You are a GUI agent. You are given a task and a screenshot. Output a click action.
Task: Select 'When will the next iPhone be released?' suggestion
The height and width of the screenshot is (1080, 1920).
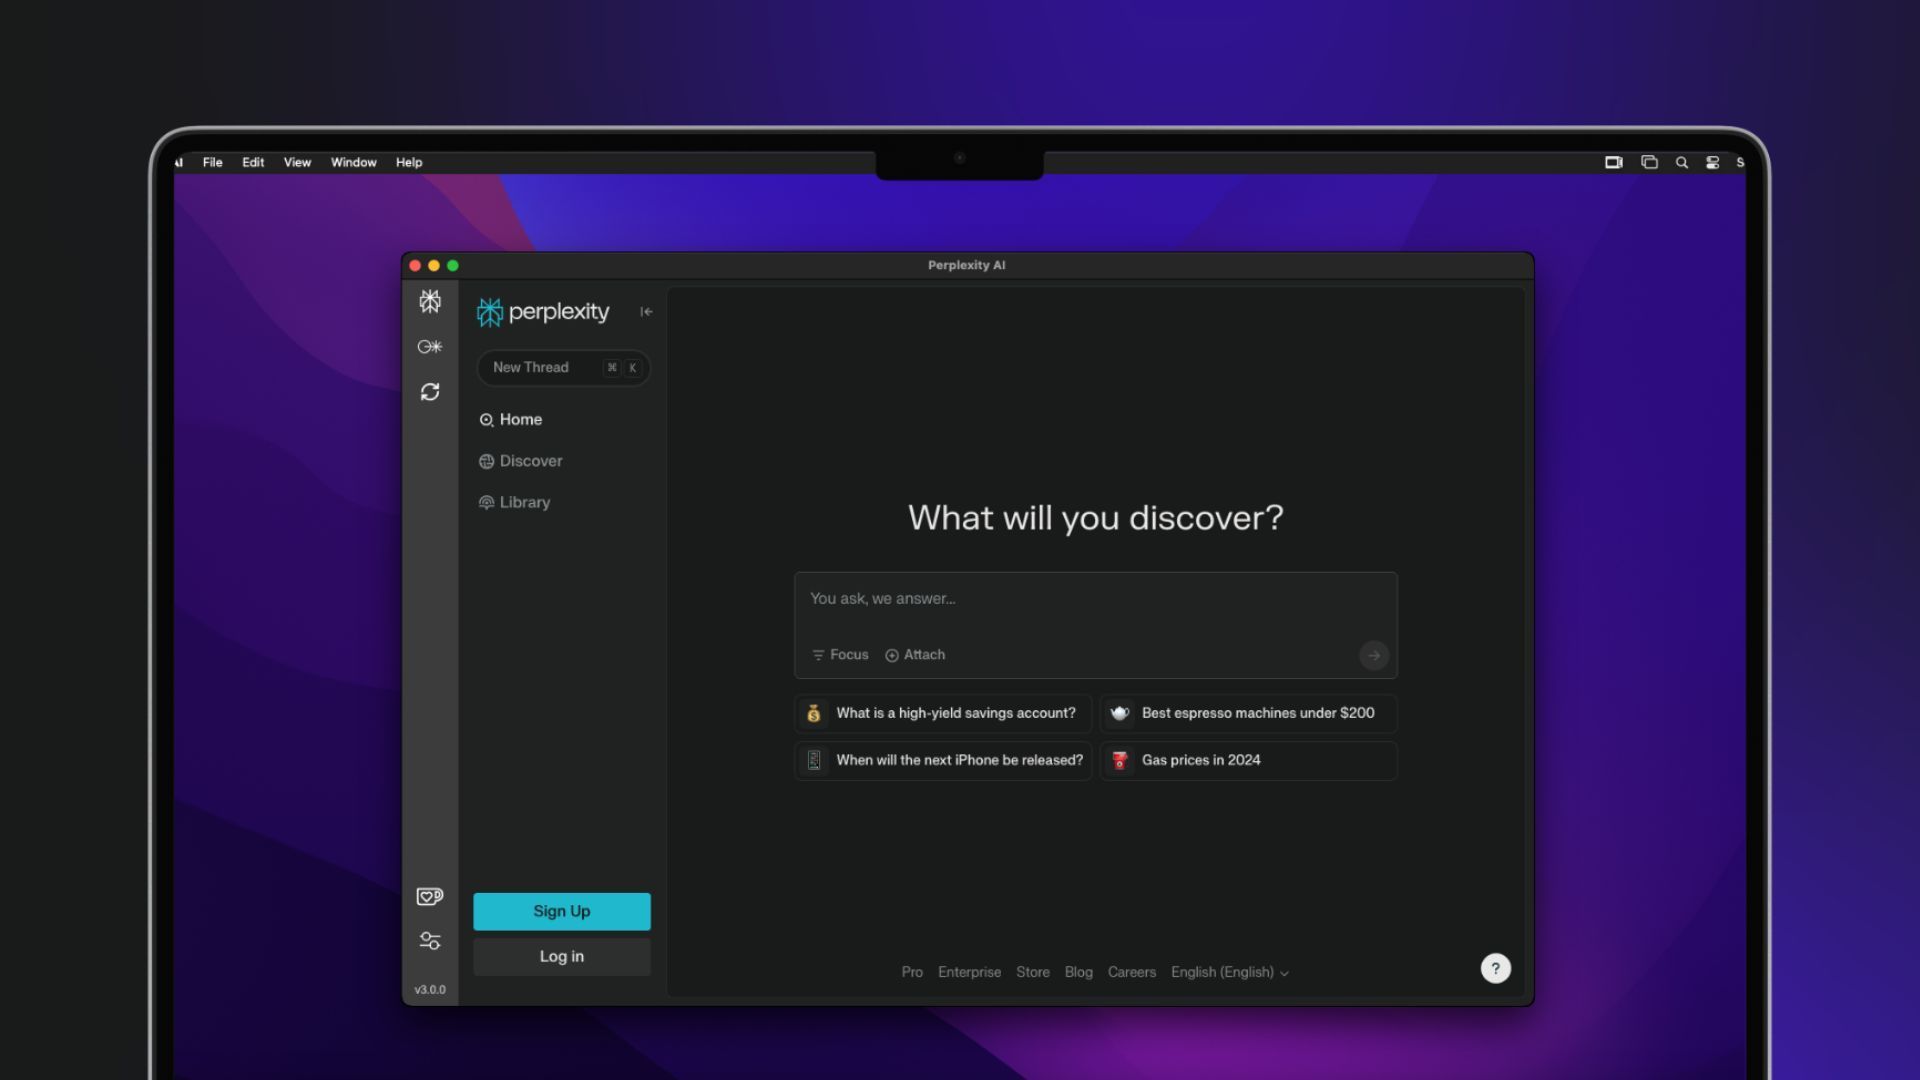pos(943,761)
